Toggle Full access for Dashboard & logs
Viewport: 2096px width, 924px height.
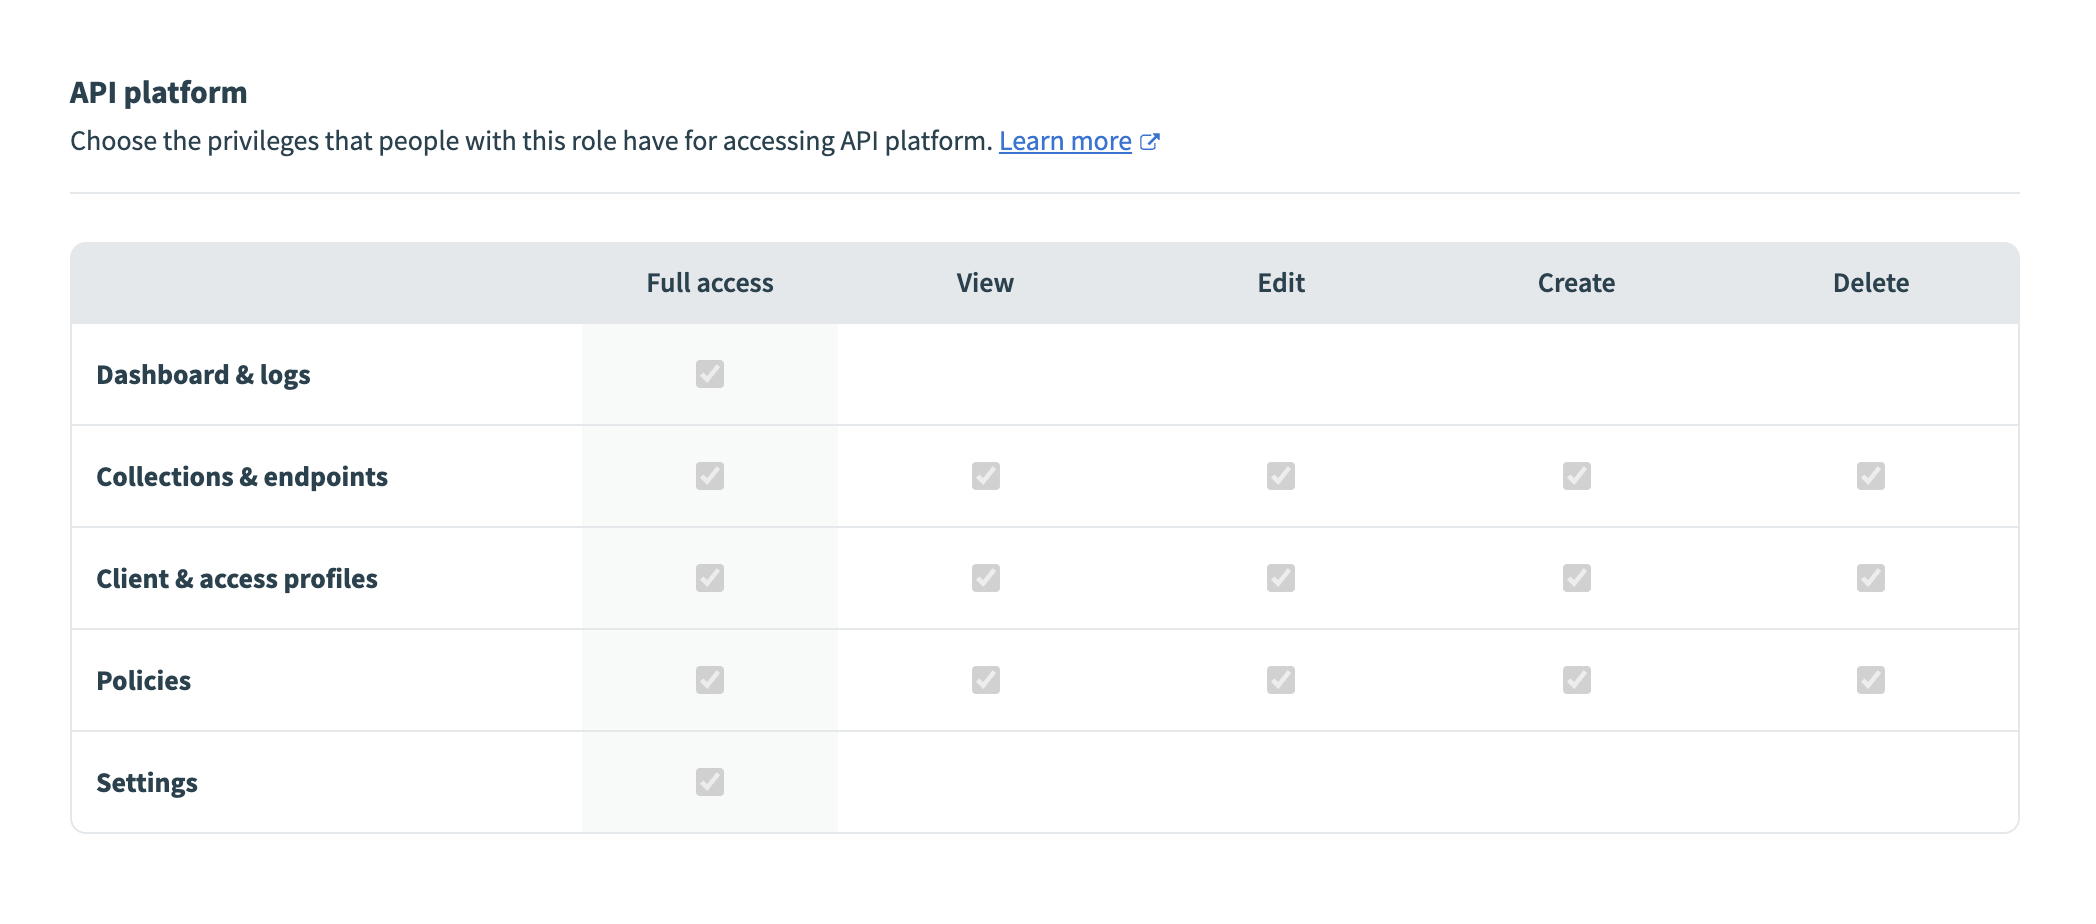pyautogui.click(x=709, y=374)
